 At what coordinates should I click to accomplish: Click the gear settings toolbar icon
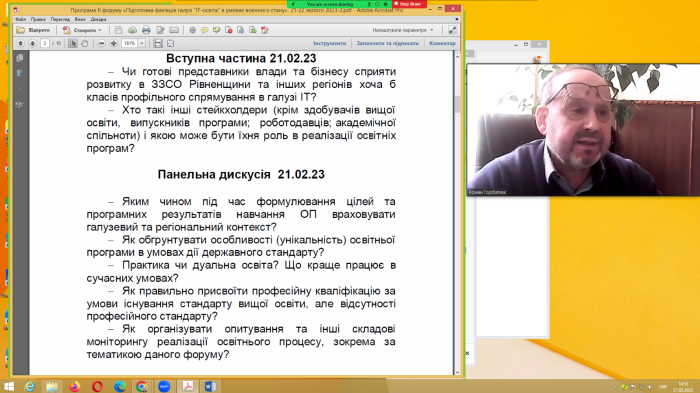(x=192, y=30)
